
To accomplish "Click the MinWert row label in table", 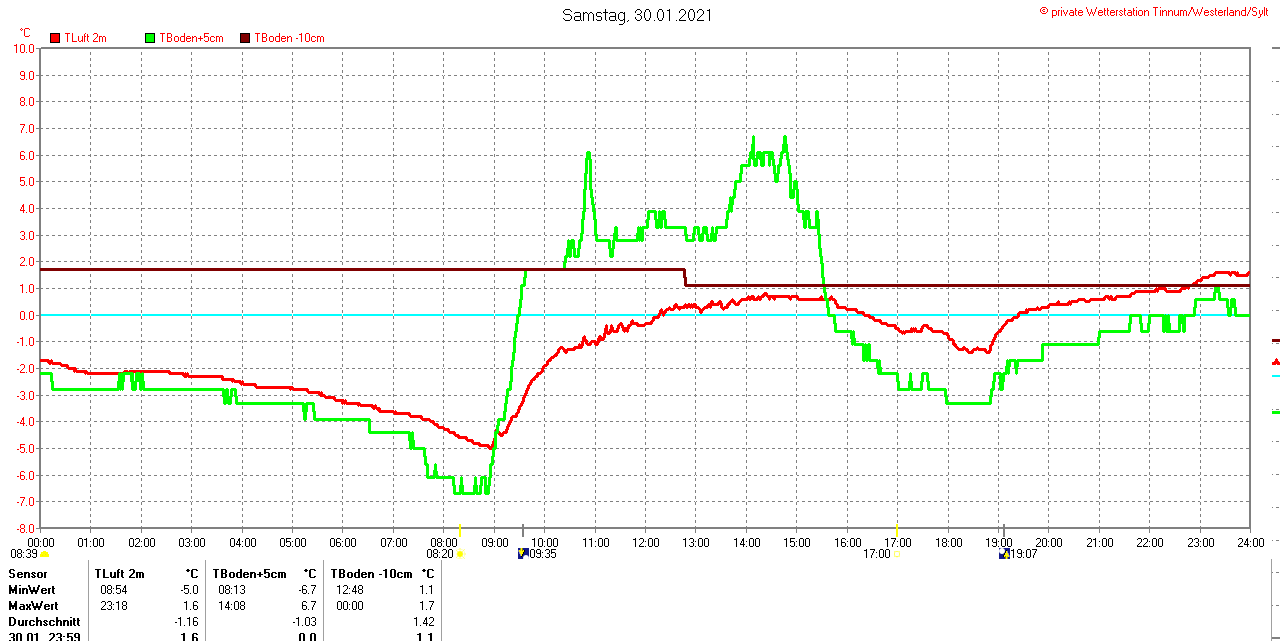I will 32,590.
